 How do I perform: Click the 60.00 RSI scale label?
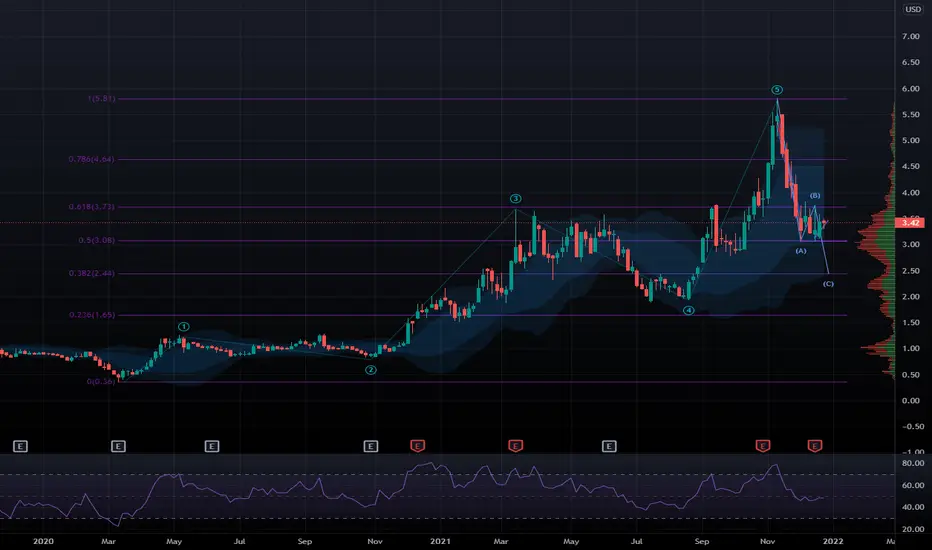(x=912, y=486)
